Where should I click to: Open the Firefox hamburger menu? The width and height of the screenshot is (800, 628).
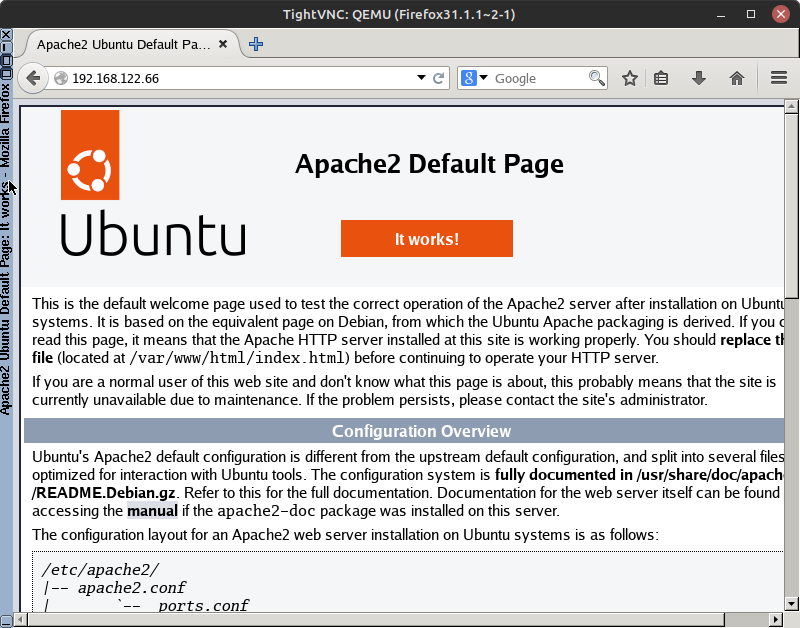779,78
